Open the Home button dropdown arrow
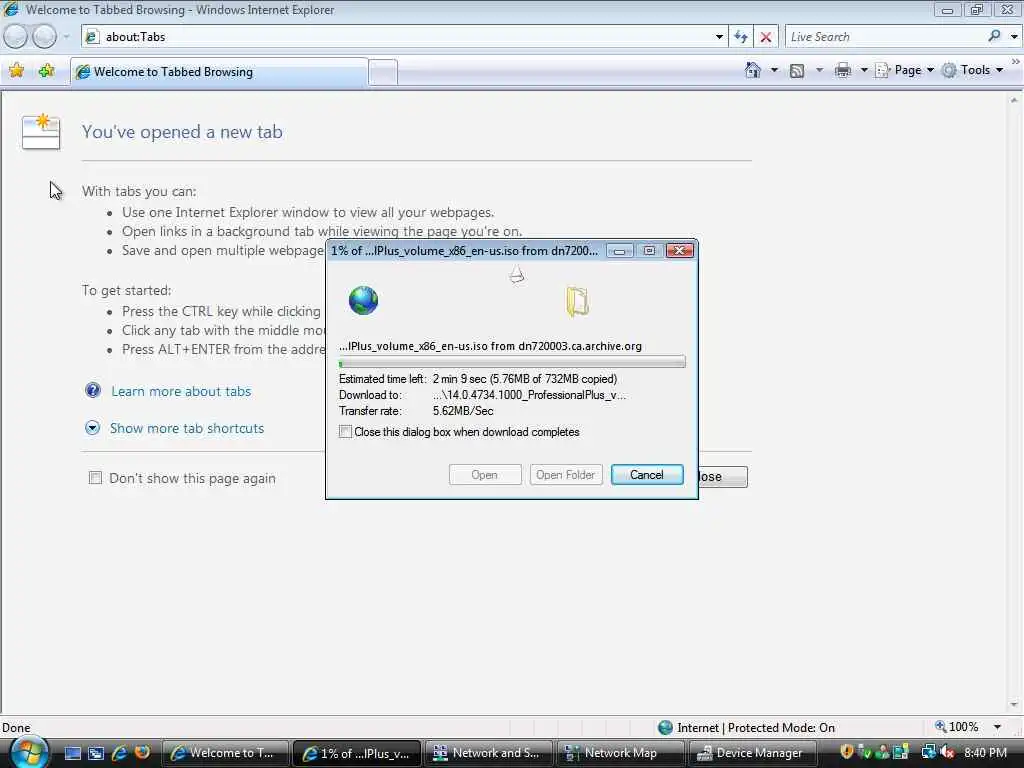 [774, 70]
